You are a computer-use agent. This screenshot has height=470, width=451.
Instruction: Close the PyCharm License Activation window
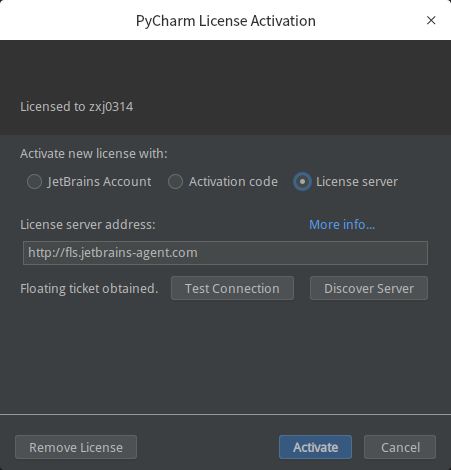pos(431,20)
